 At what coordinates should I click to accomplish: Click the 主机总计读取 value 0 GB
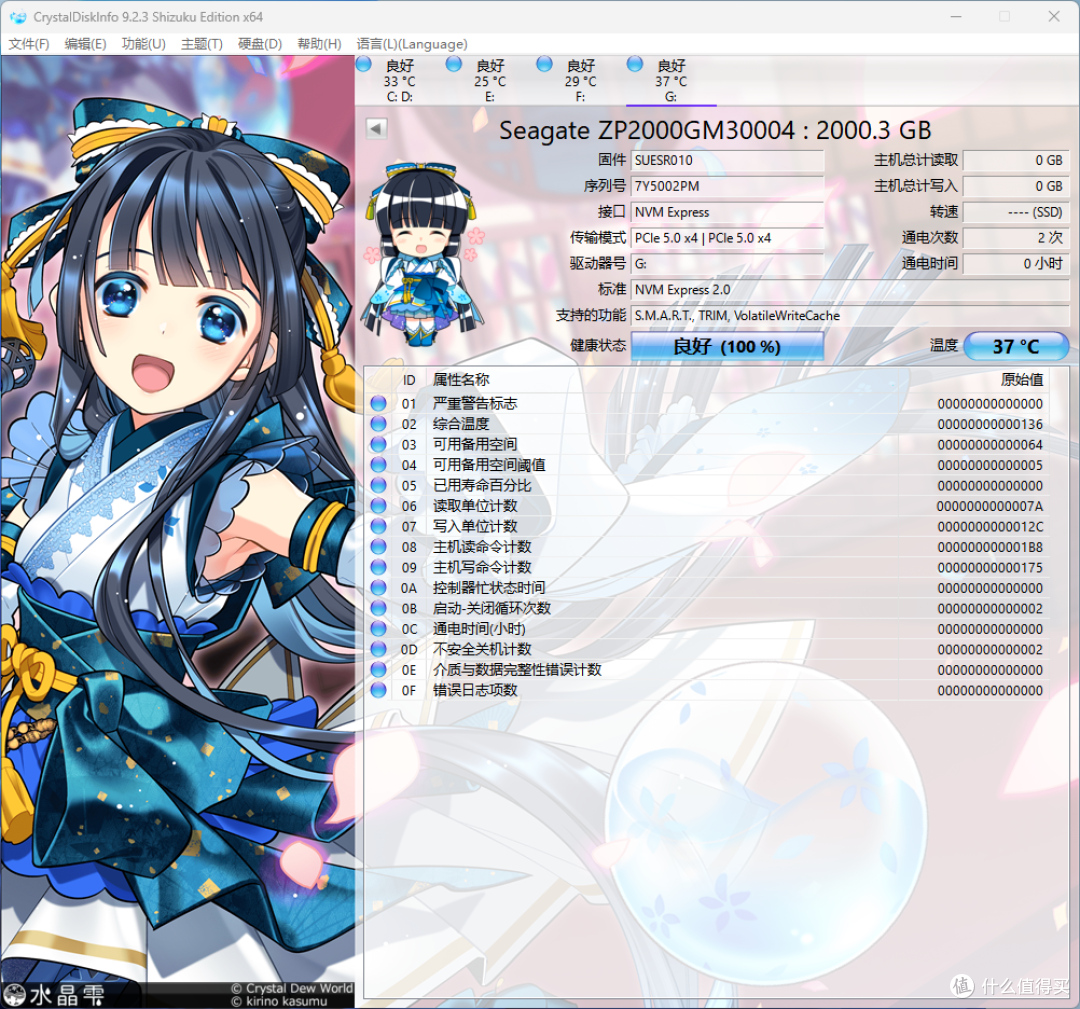click(1016, 160)
